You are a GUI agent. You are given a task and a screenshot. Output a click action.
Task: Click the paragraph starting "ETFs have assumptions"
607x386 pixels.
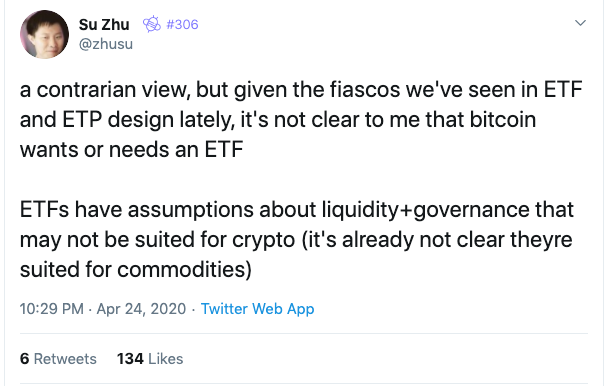coord(297,239)
